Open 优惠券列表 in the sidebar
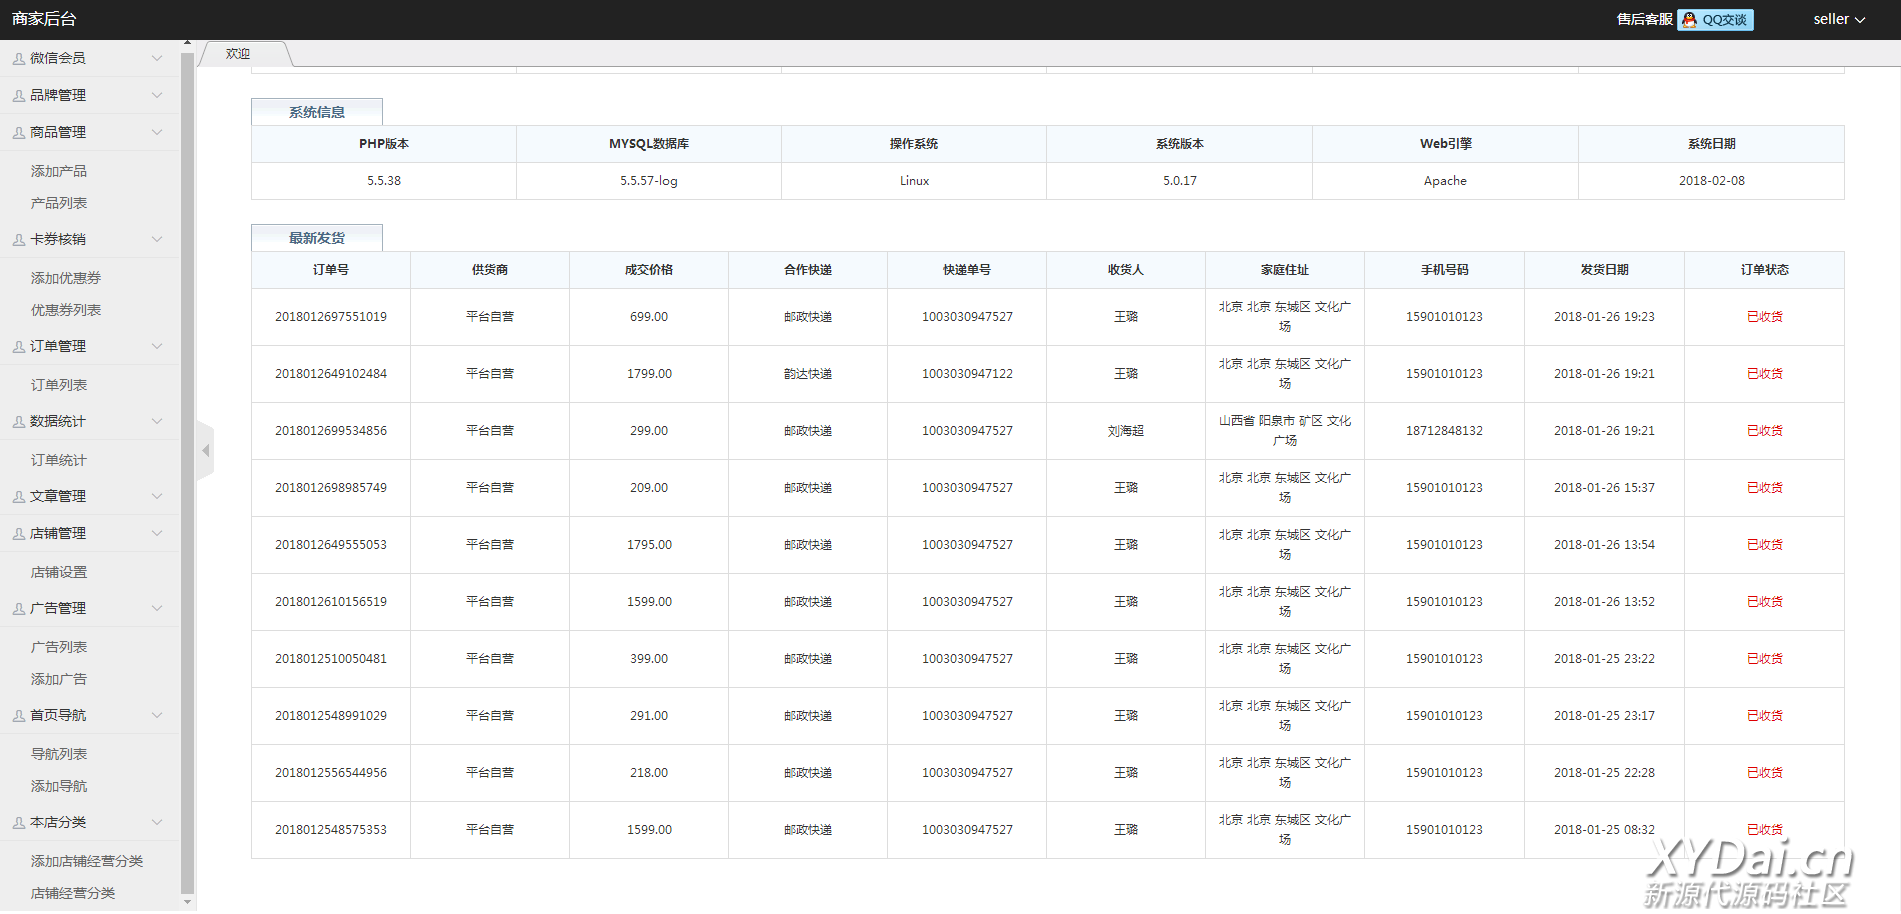This screenshot has width=1901, height=914. [x=66, y=310]
